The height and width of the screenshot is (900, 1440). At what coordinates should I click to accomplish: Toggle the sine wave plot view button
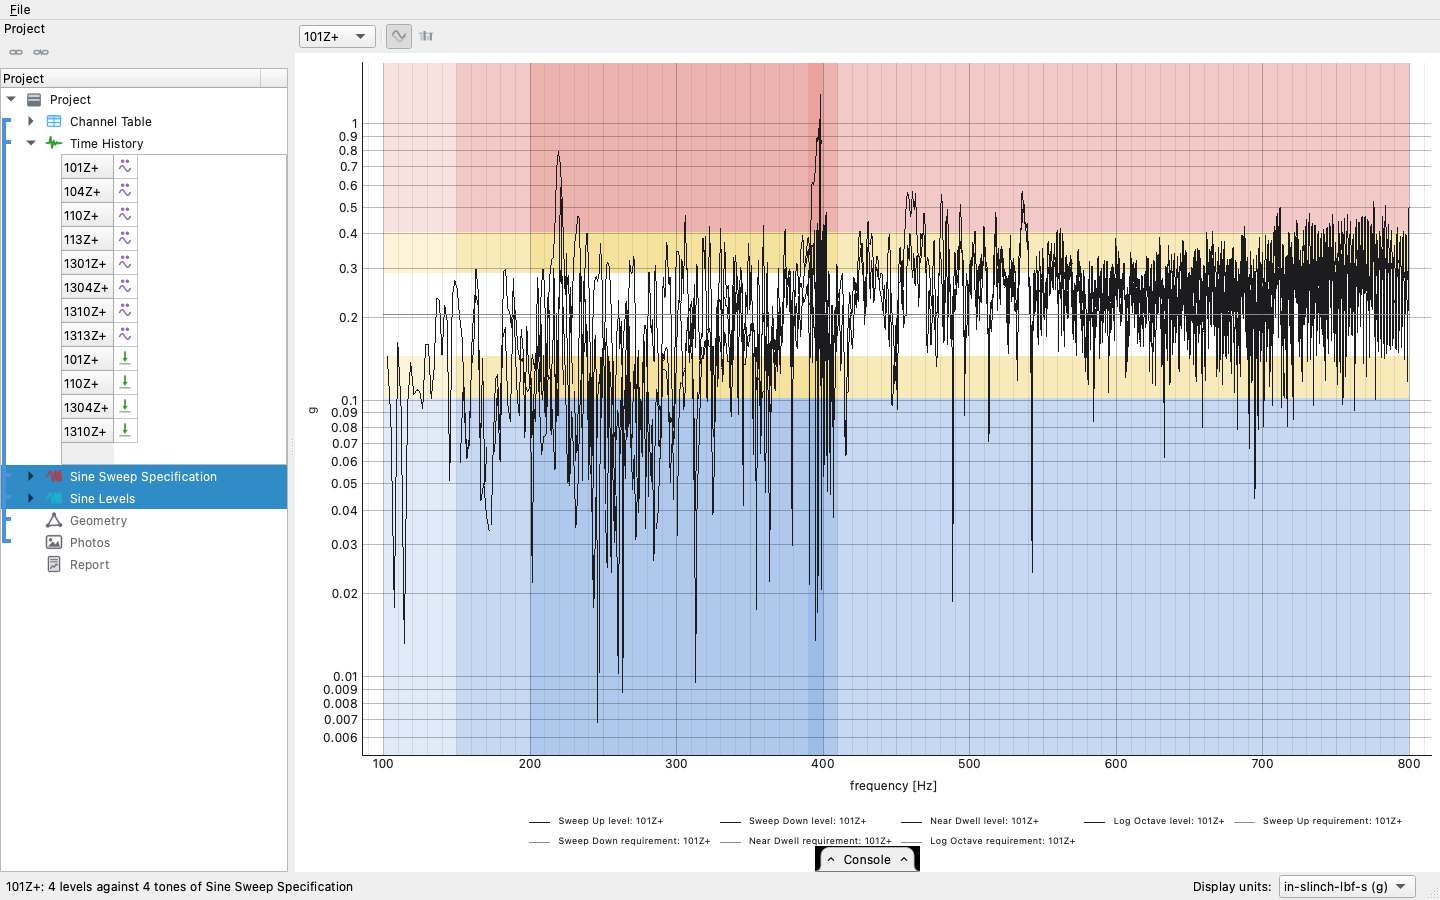tap(398, 36)
